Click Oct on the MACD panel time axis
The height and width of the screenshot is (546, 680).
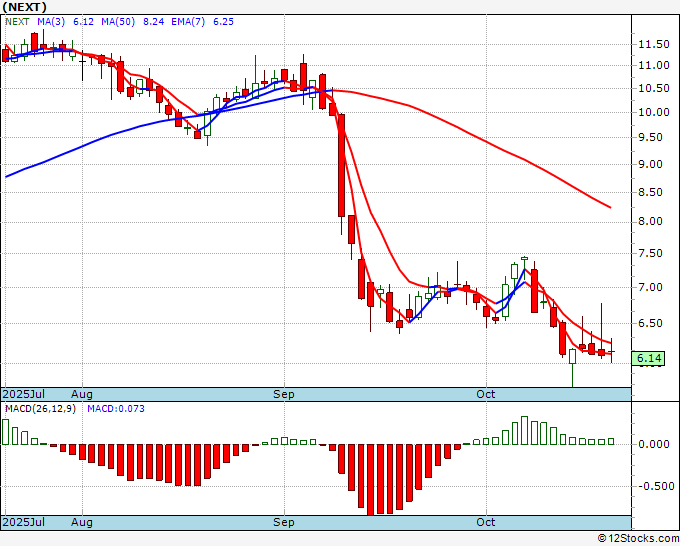[x=486, y=522]
